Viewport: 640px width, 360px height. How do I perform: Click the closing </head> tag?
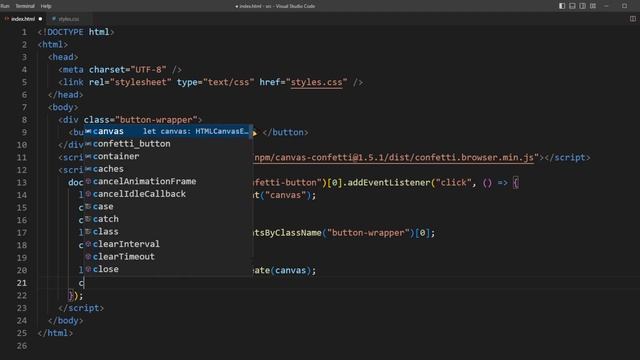click(66, 95)
